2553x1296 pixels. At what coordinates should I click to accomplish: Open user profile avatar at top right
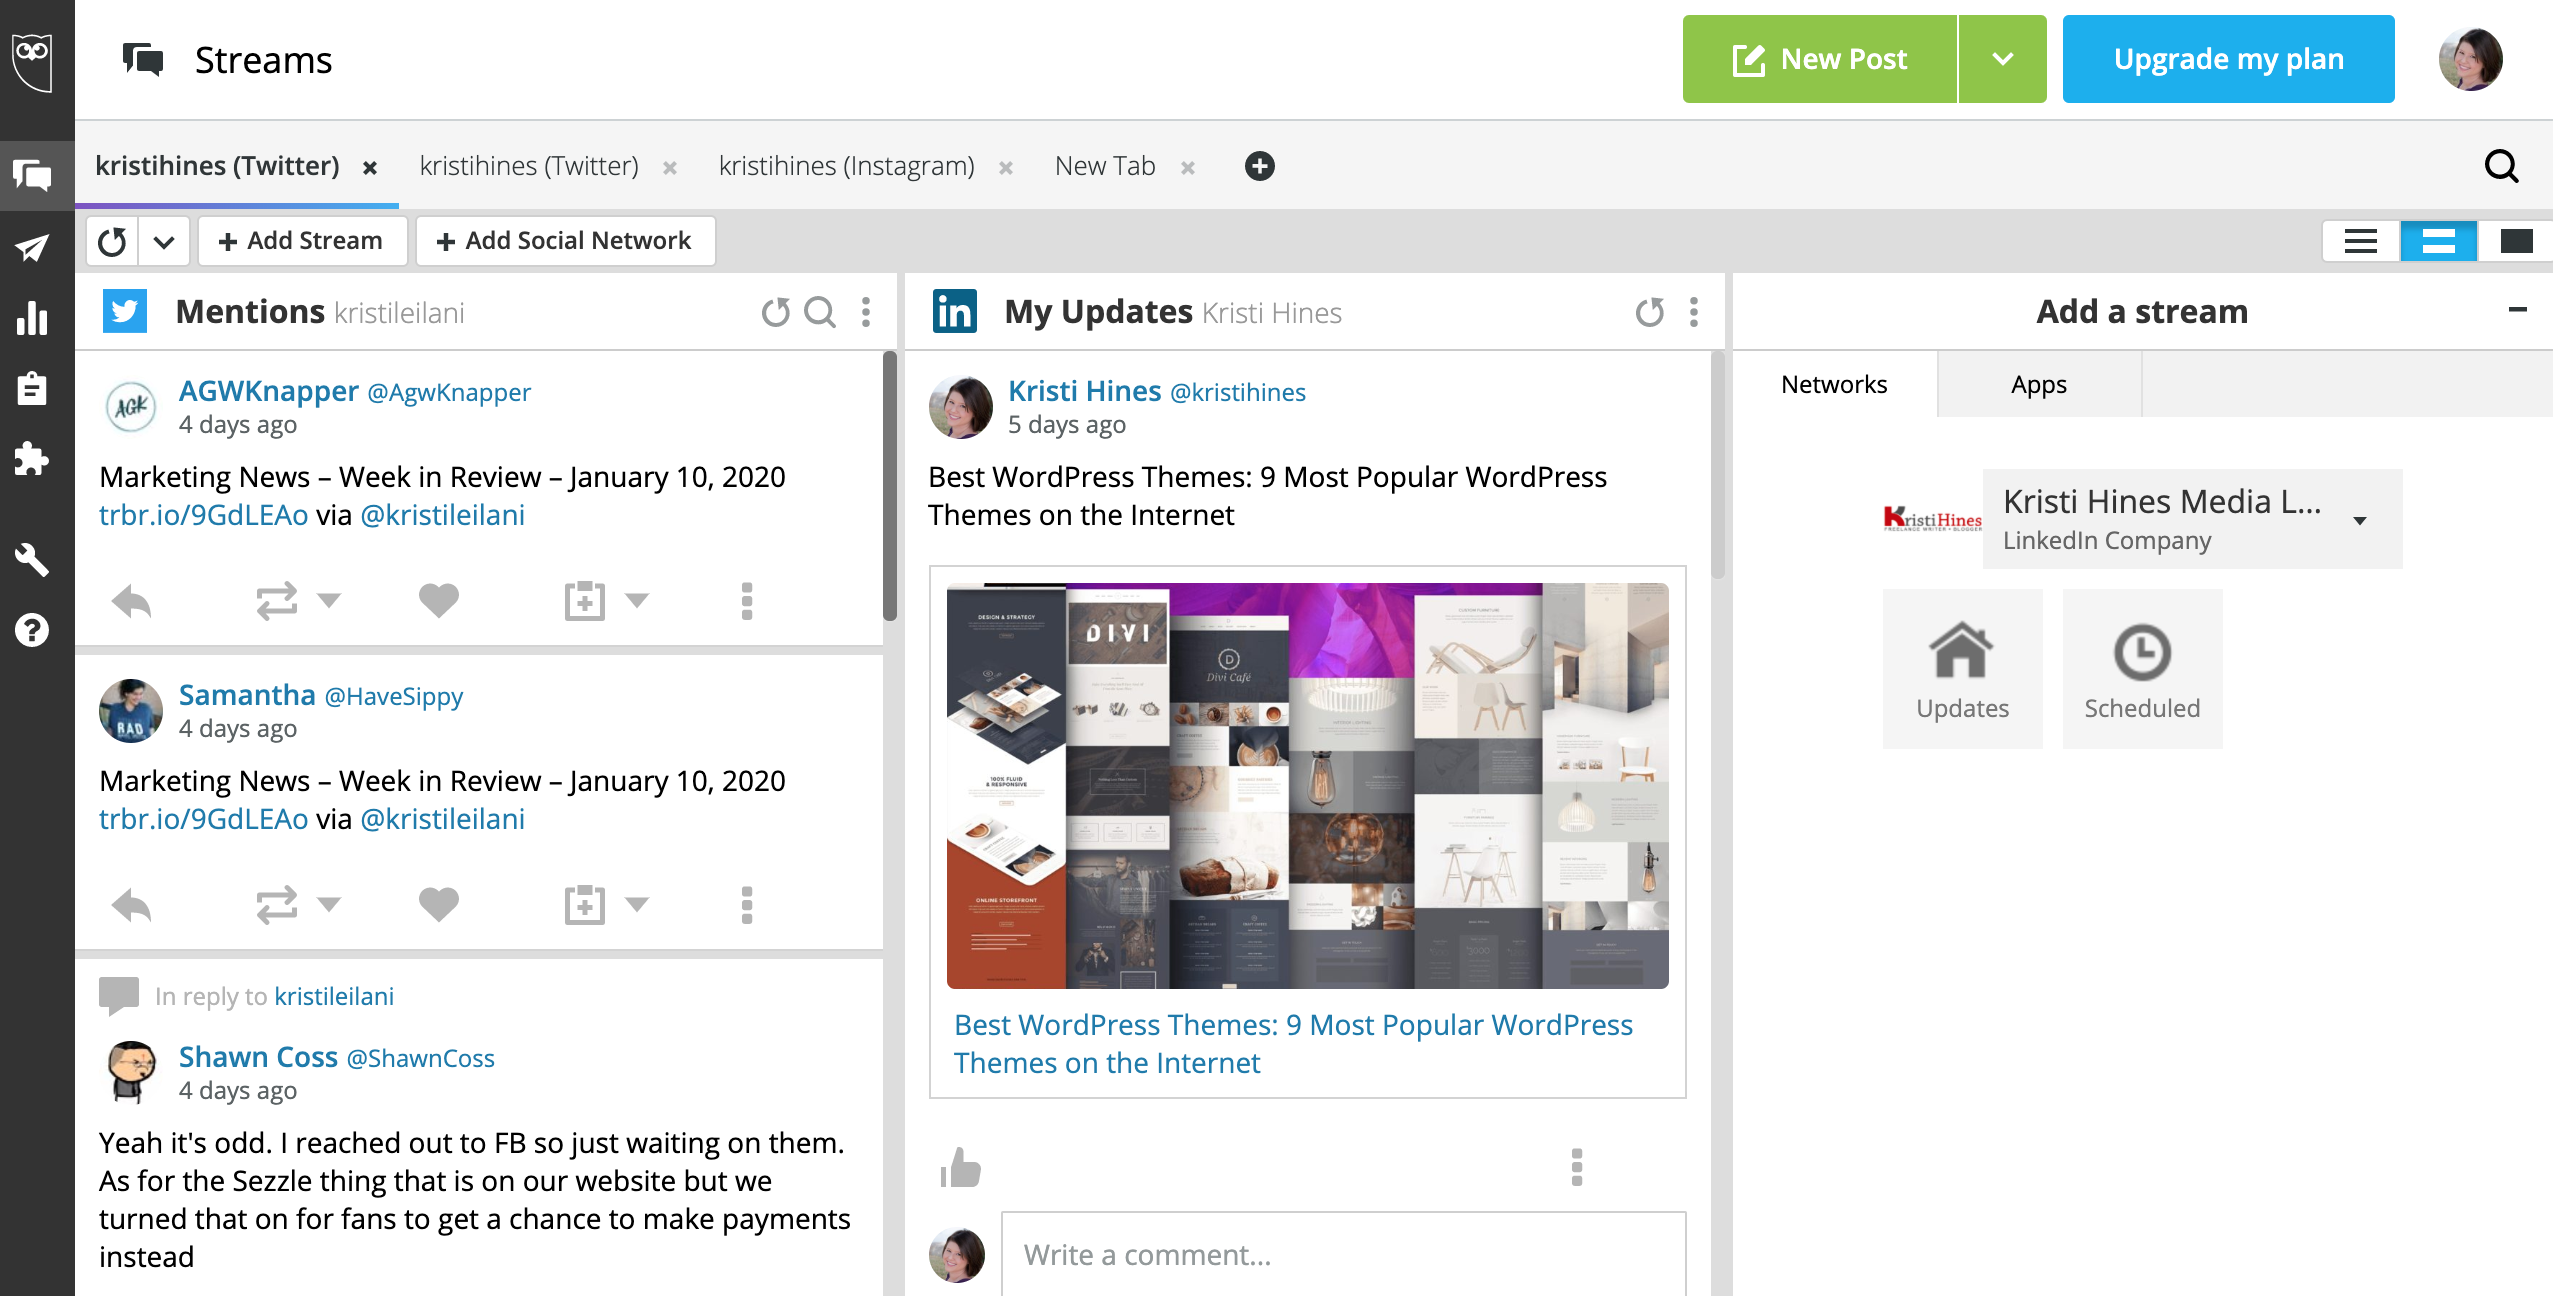tap(2470, 59)
